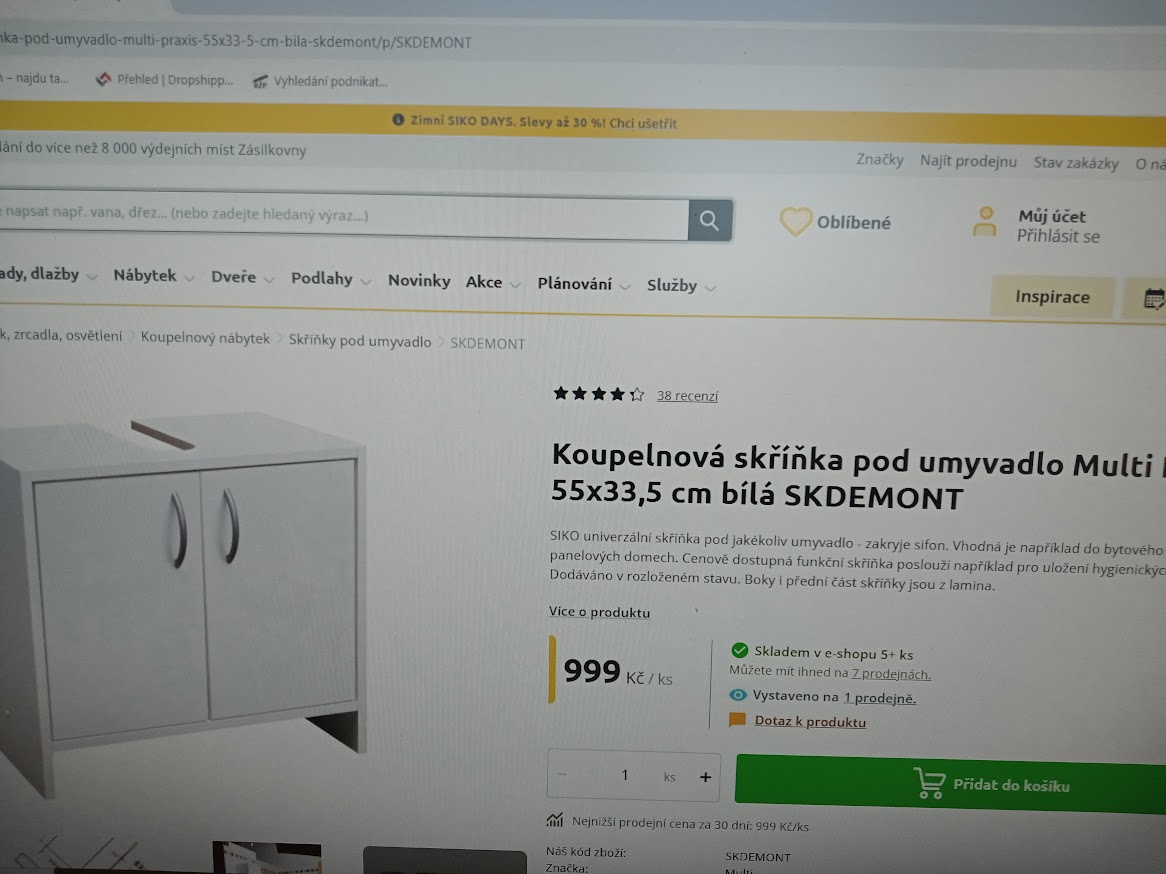Click the Můj účet user icon
1166x874 pixels.
pyautogui.click(x=985, y=222)
